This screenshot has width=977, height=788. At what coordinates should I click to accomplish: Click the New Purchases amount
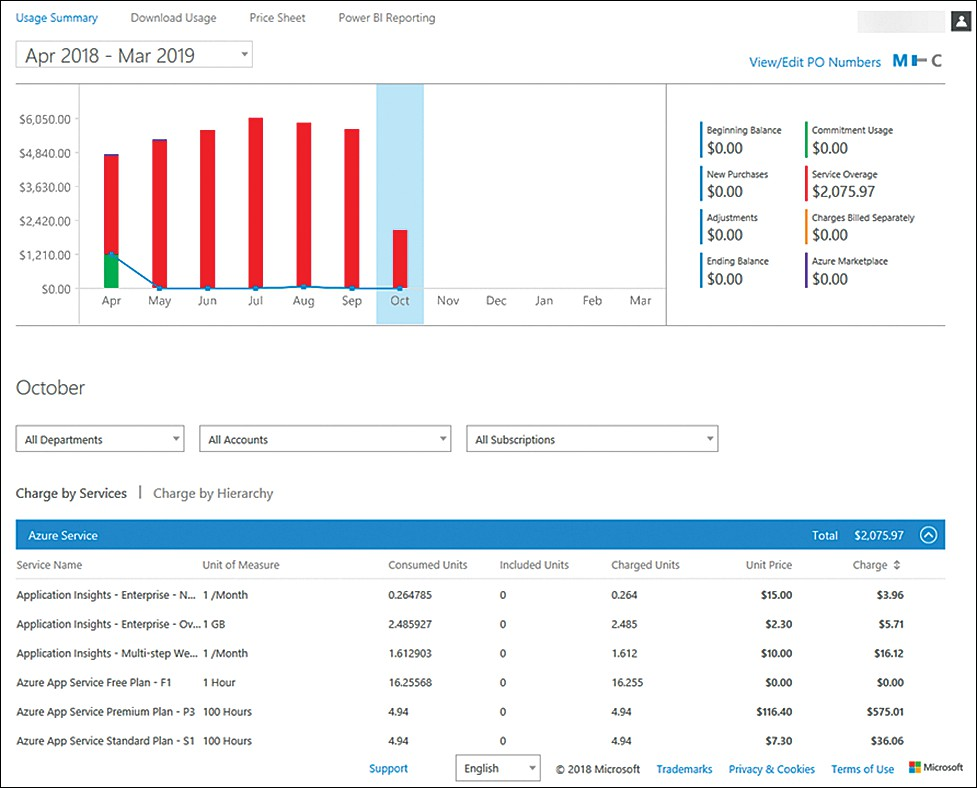pos(725,191)
